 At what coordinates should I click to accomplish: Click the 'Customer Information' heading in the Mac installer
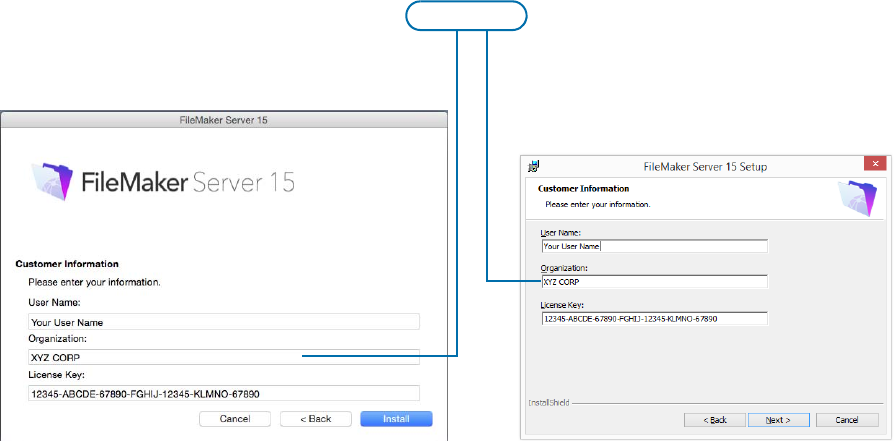[67, 264]
